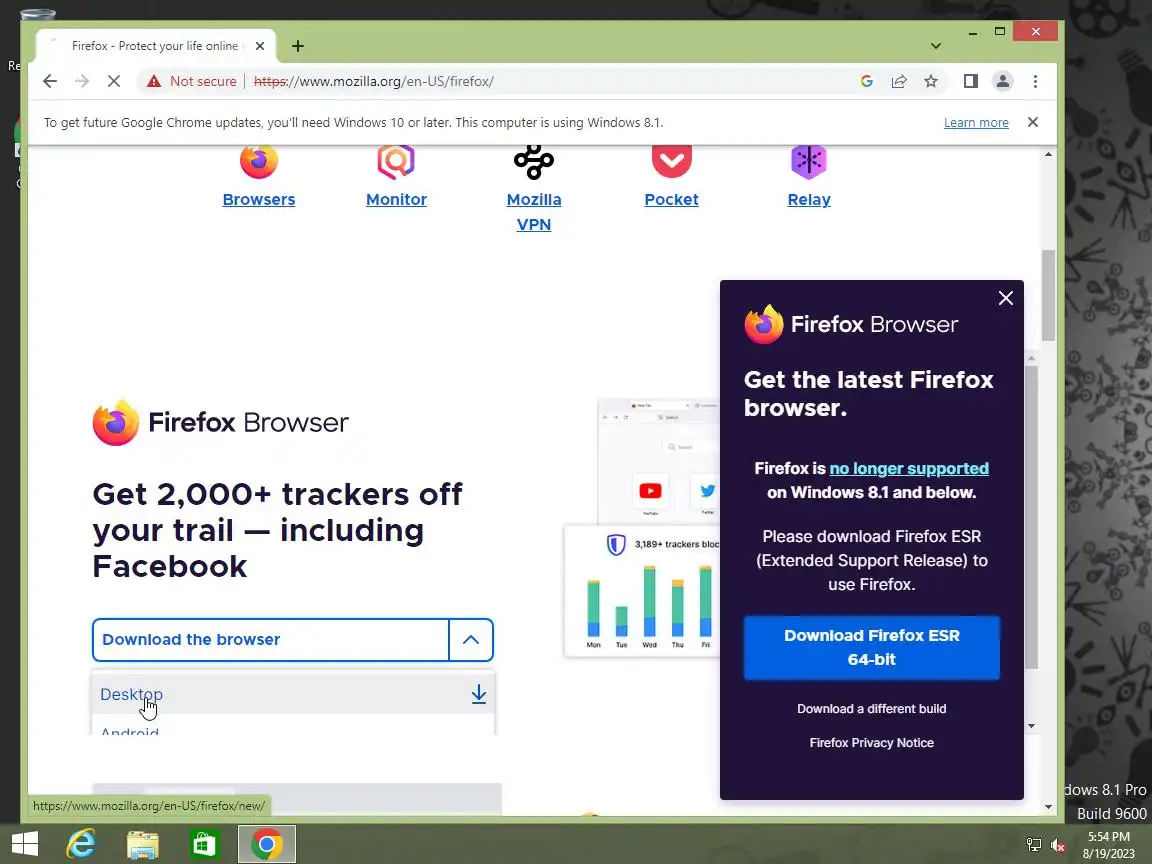Open Firefox Privacy Notice

pos(871,743)
